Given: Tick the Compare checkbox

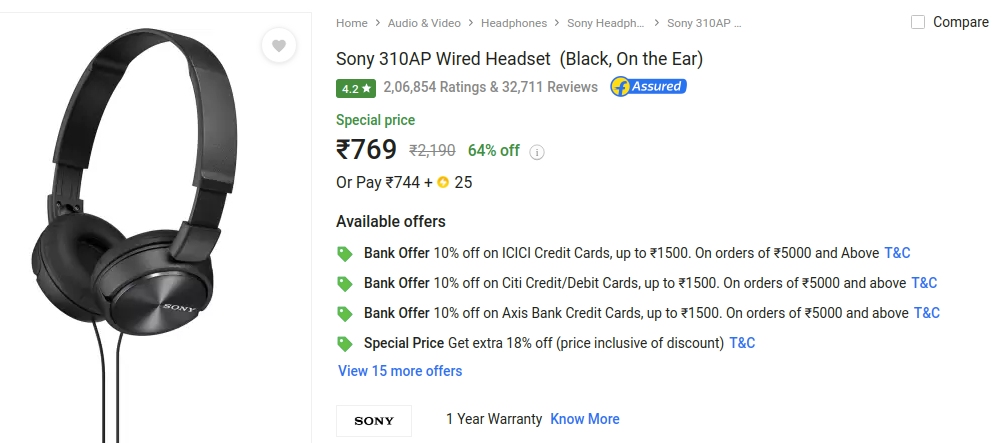Looking at the screenshot, I should [917, 22].
